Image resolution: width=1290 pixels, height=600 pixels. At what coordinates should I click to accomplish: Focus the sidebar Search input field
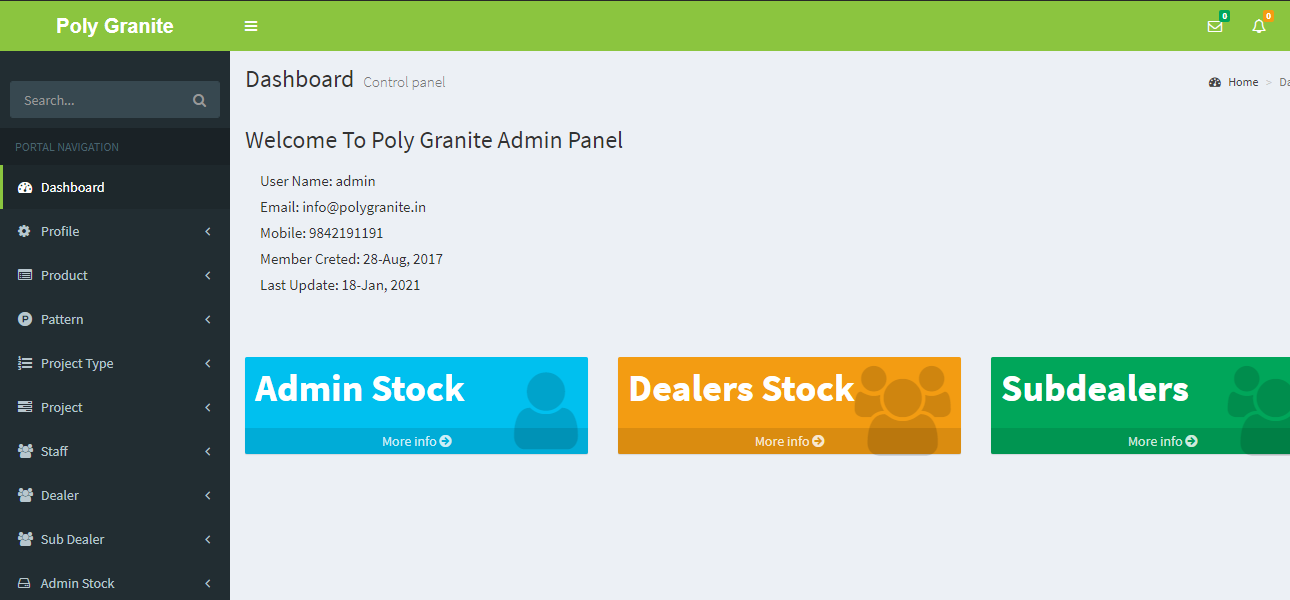coord(100,100)
